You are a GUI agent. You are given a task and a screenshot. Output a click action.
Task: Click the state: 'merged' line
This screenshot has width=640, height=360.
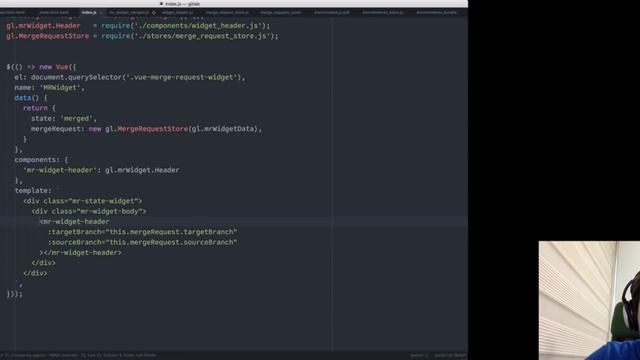64,118
